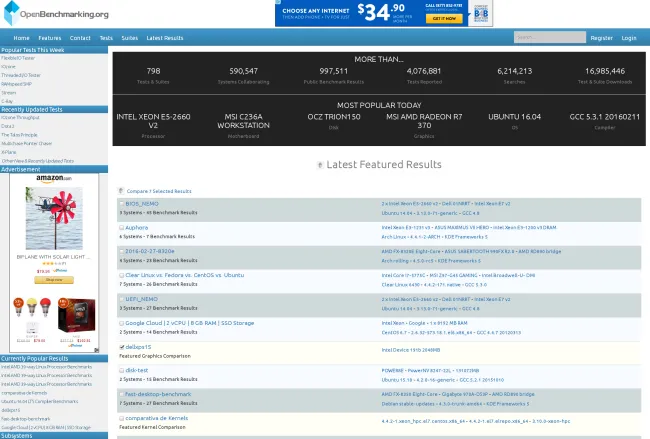The width and height of the screenshot is (650, 439).
Task: Open the Home menu item
Action: point(21,38)
